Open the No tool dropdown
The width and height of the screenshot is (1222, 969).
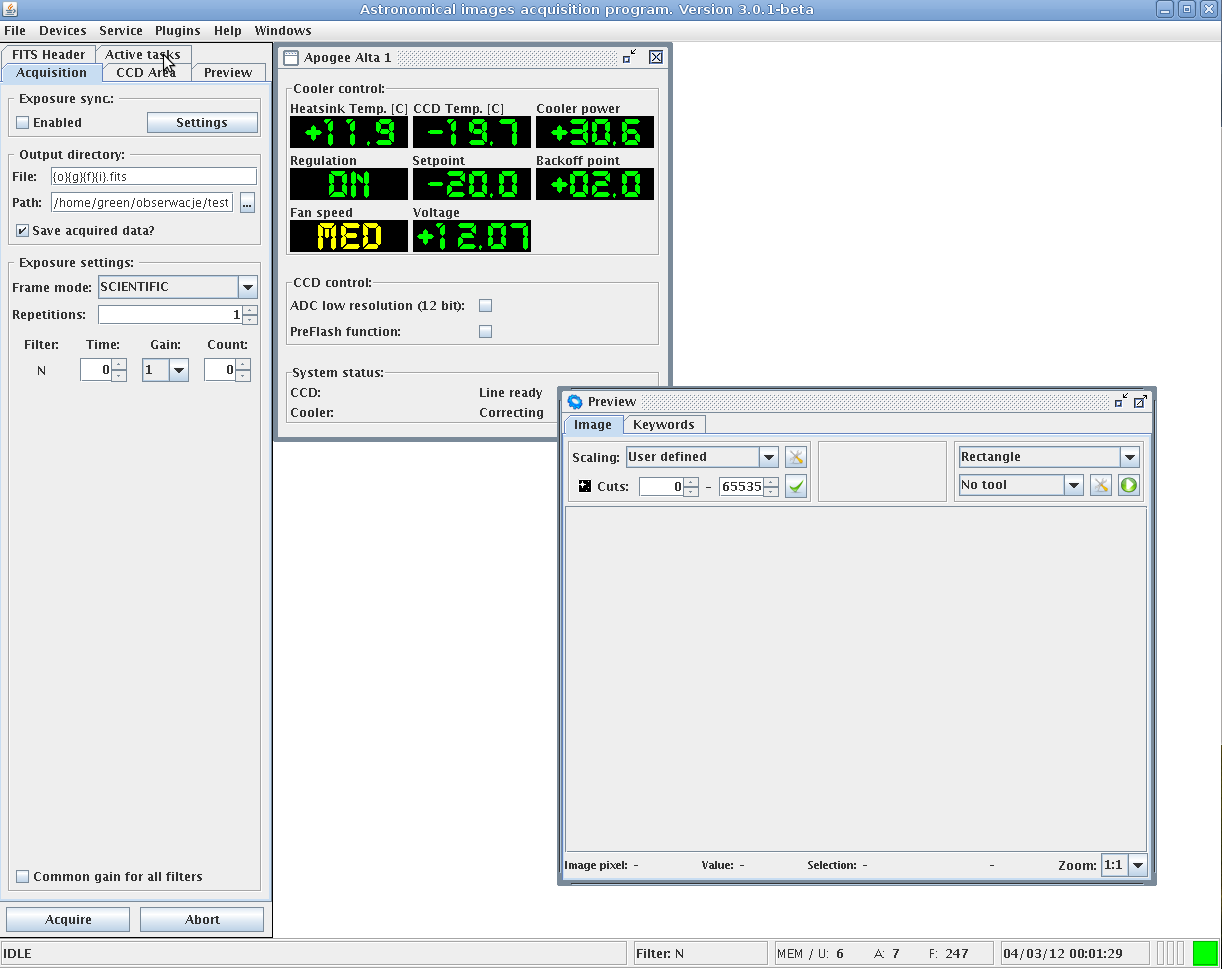[x=1074, y=485]
